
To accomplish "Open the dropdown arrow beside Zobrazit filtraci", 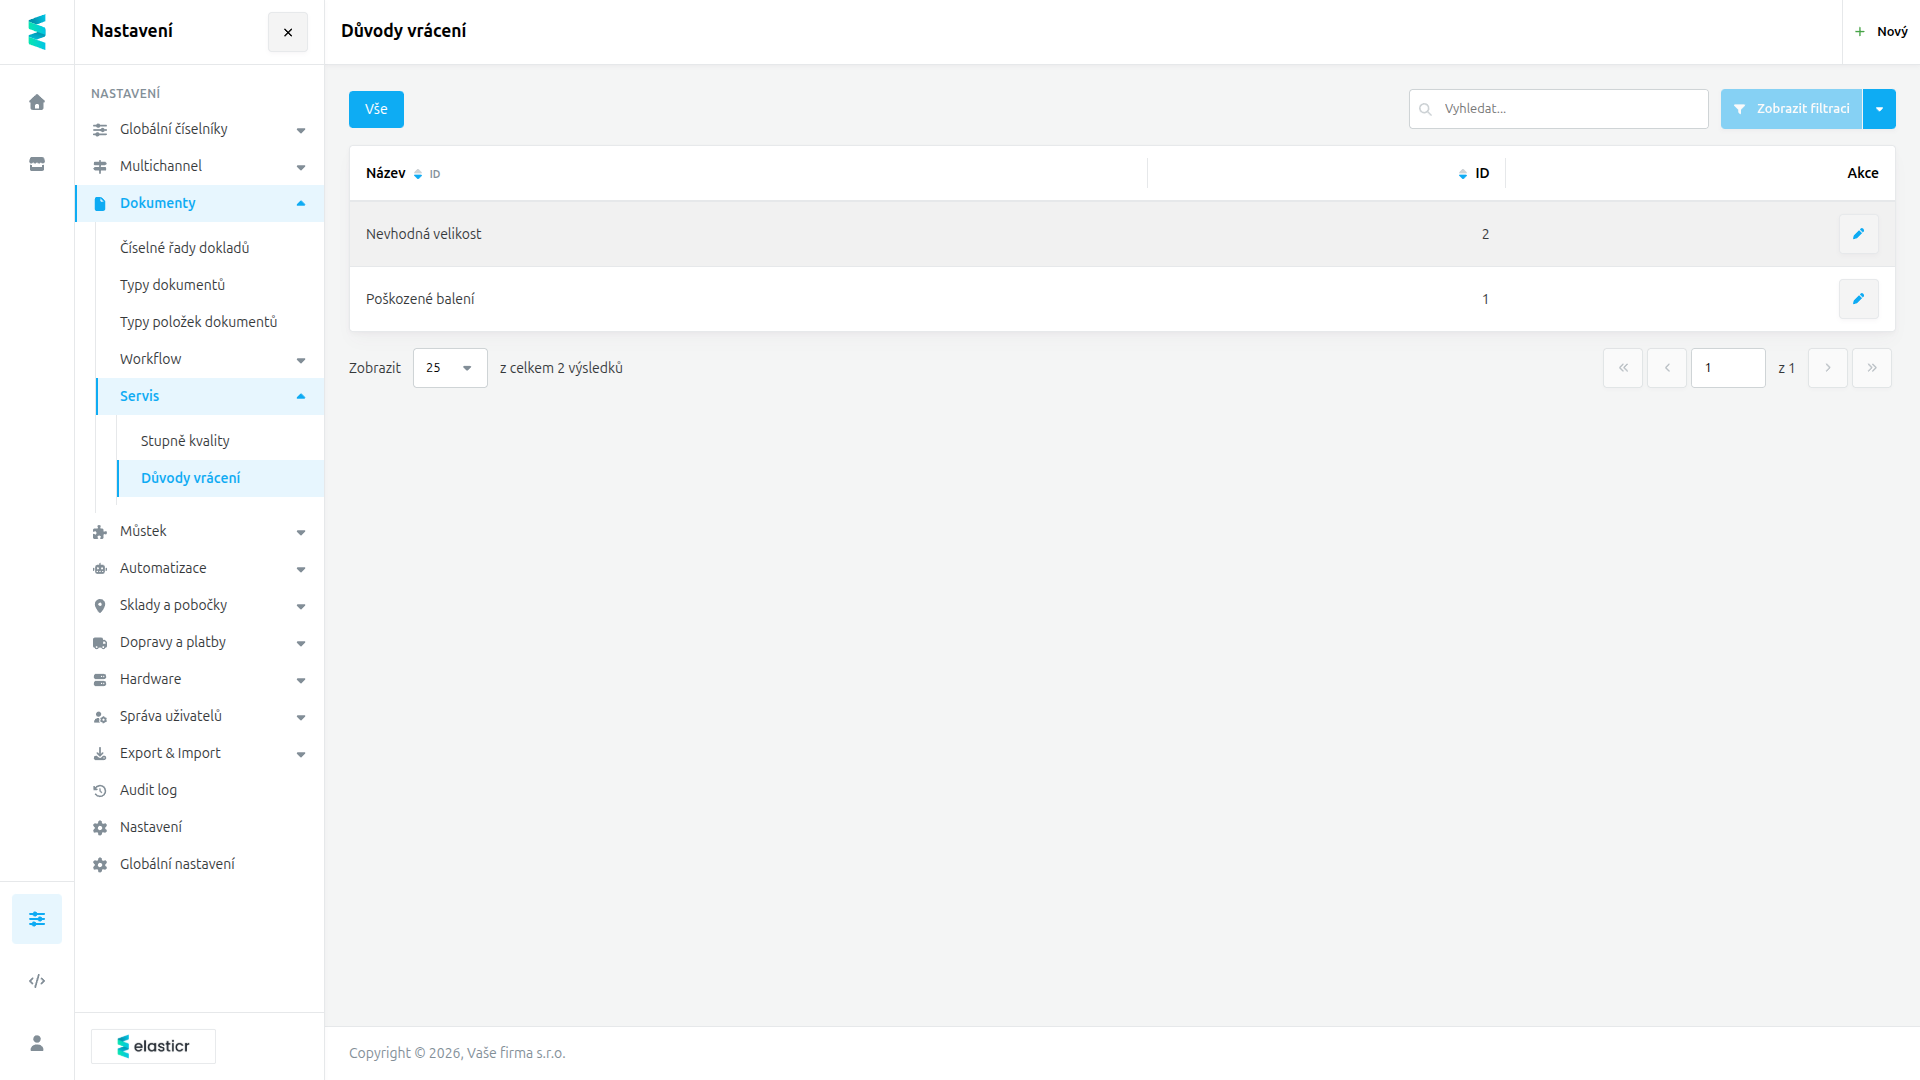I will point(1879,109).
